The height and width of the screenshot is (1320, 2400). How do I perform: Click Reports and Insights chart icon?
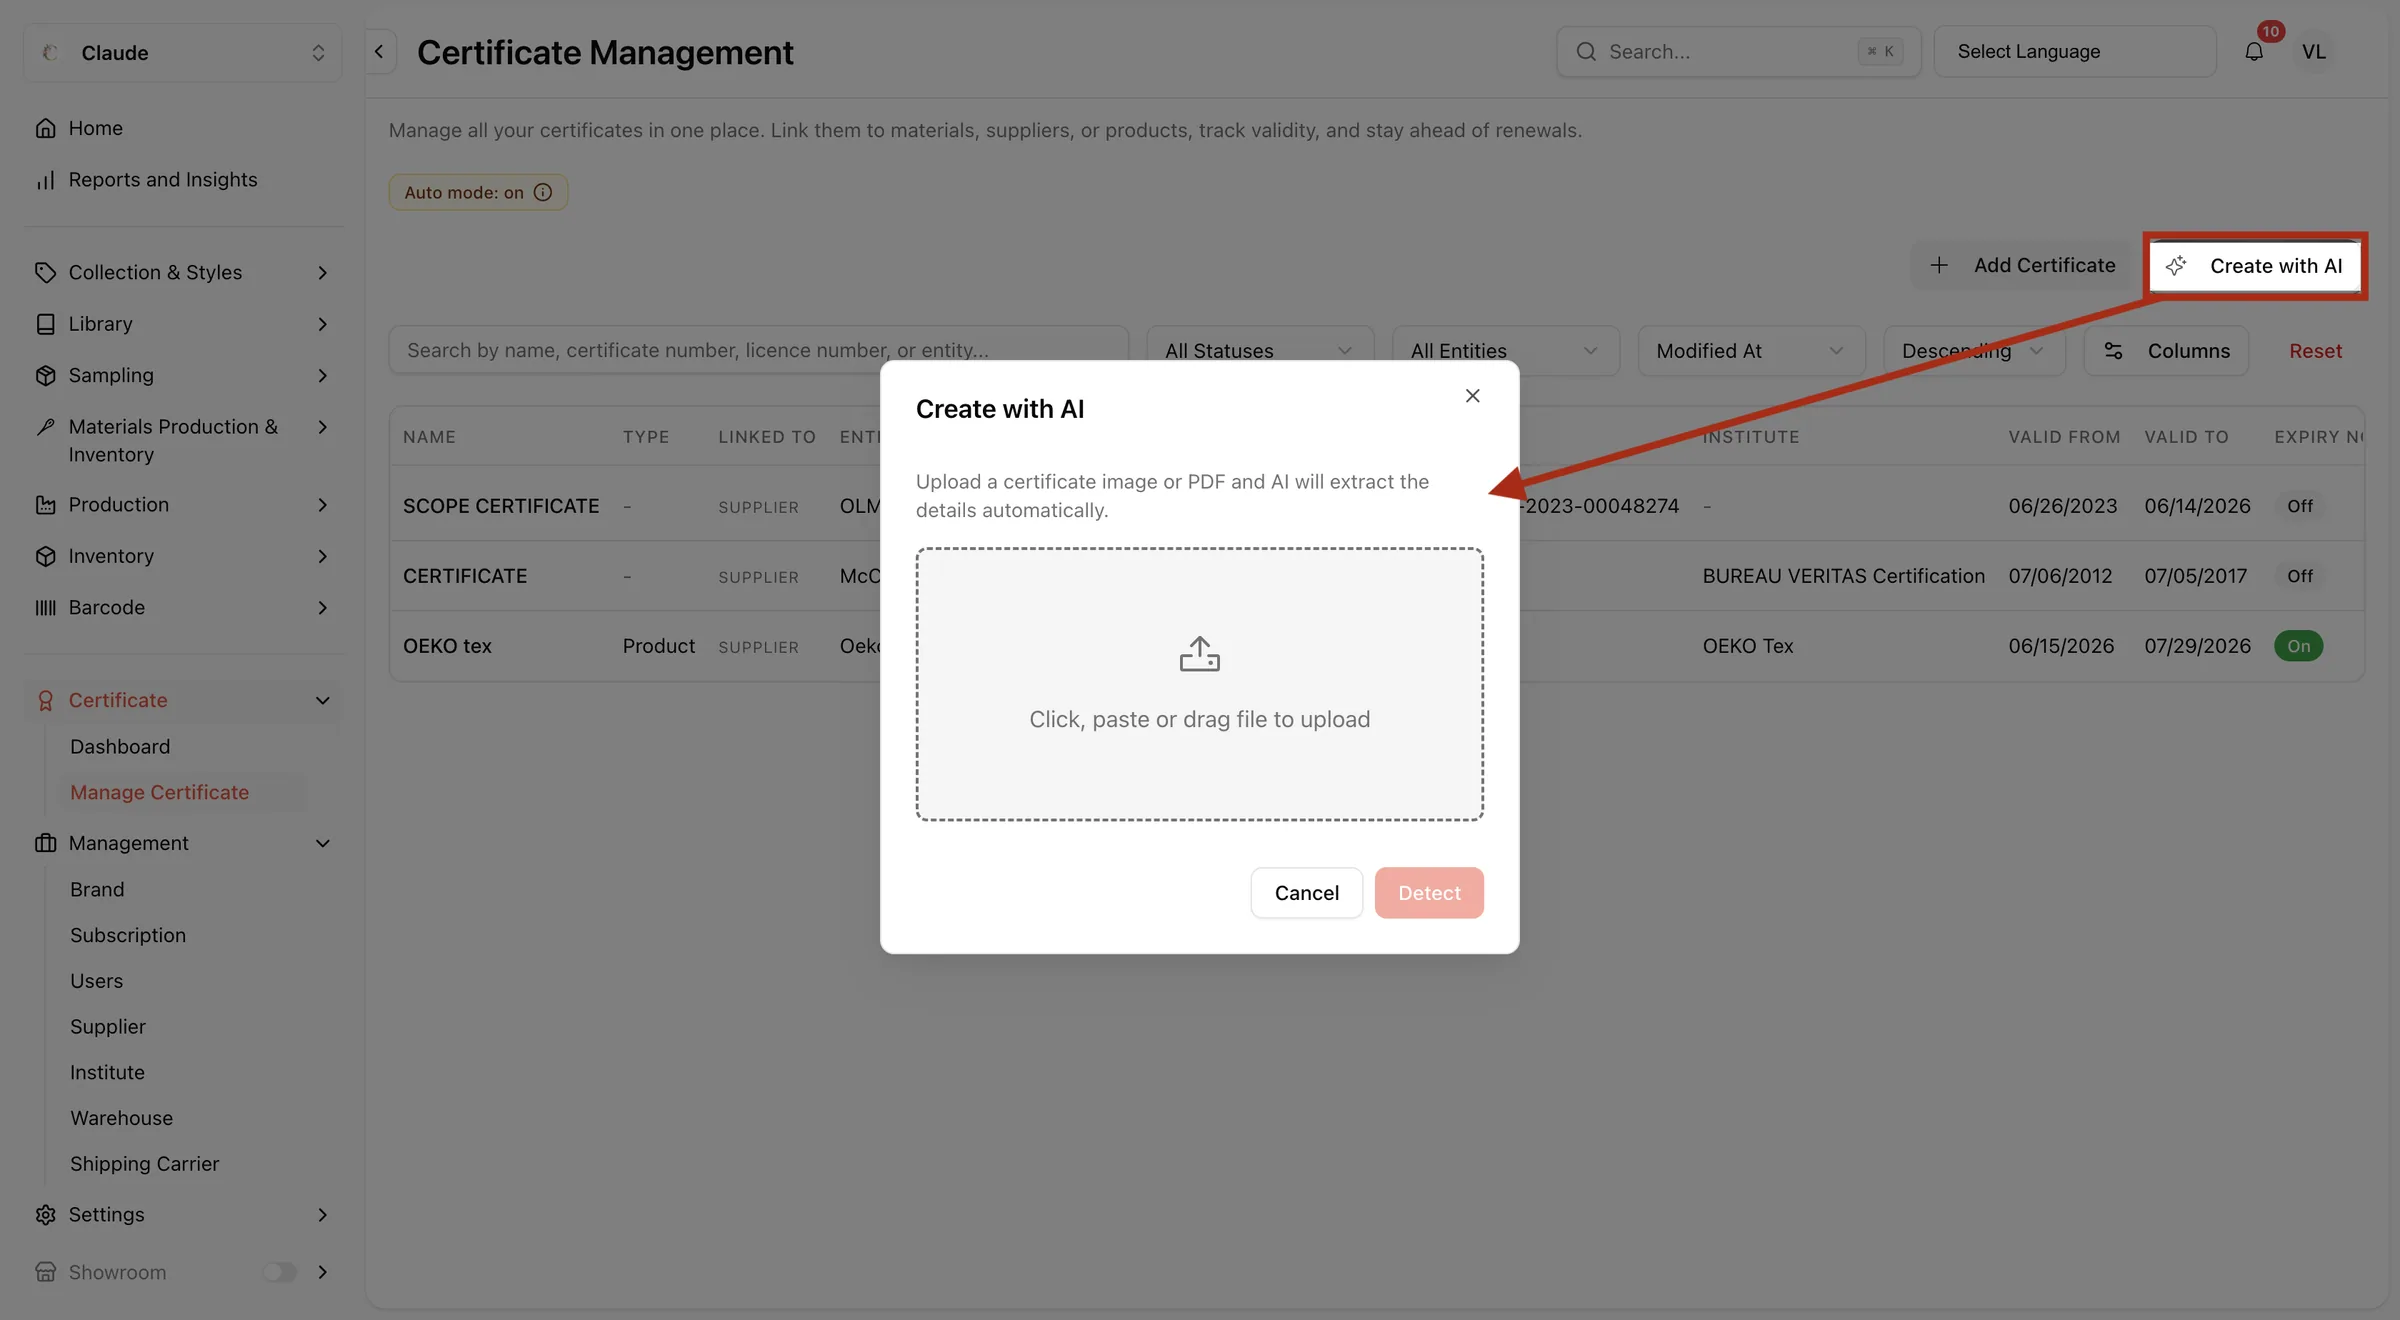pos(45,180)
